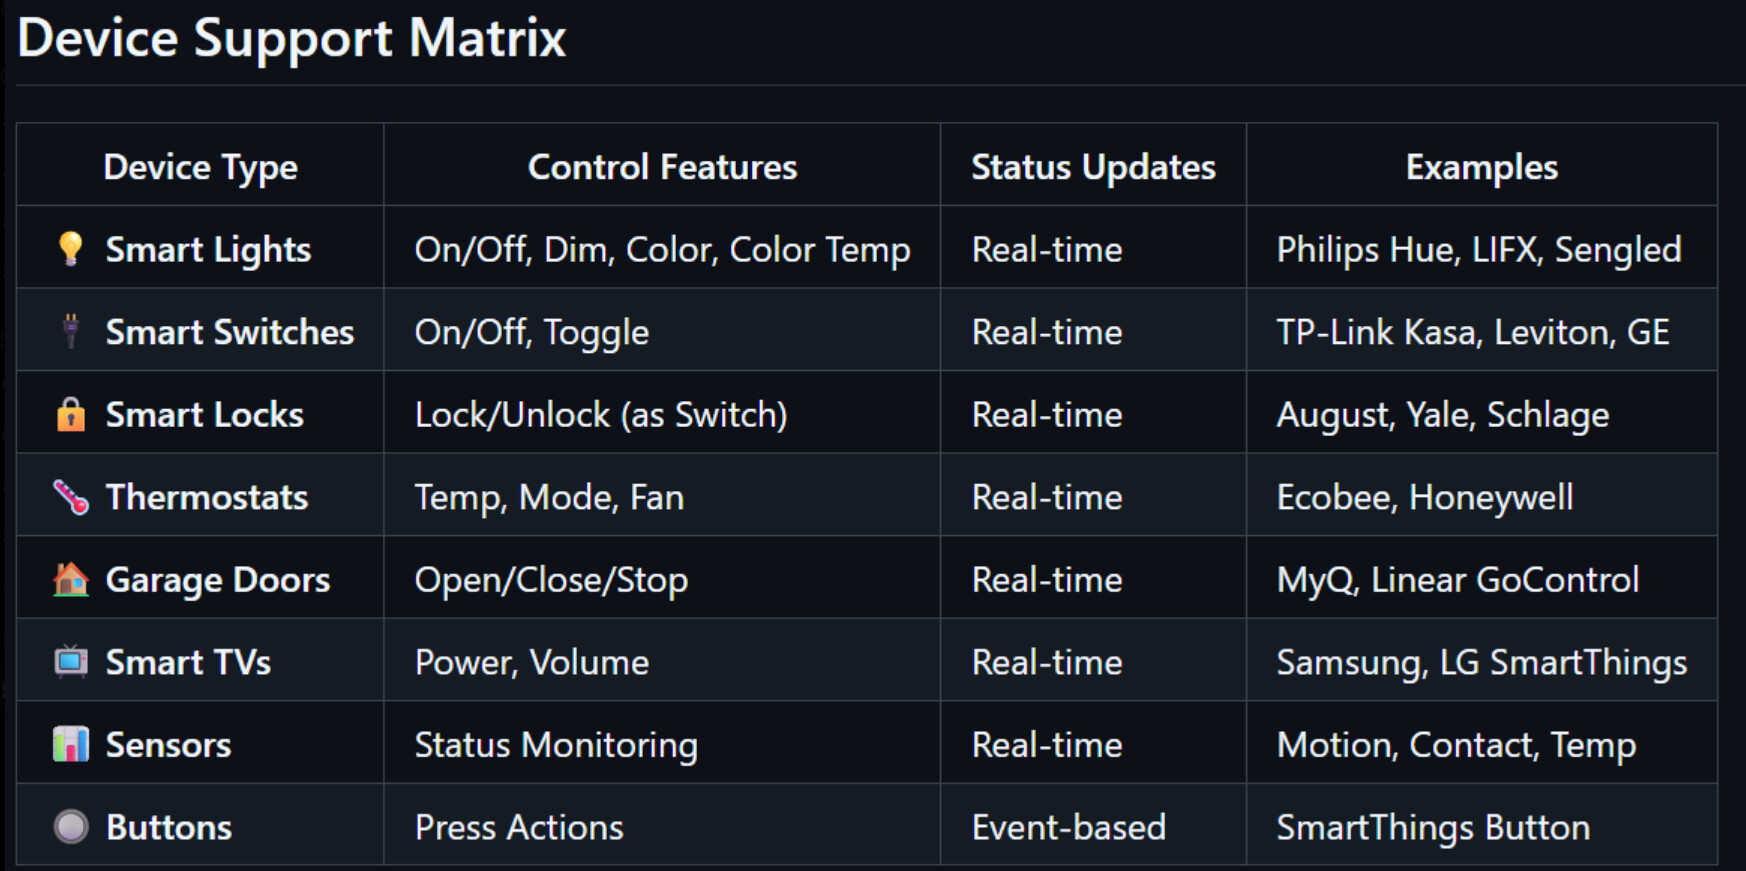Click the Temp, Mode, Fan cell
Screen dimensions: 1746x871
point(549,498)
